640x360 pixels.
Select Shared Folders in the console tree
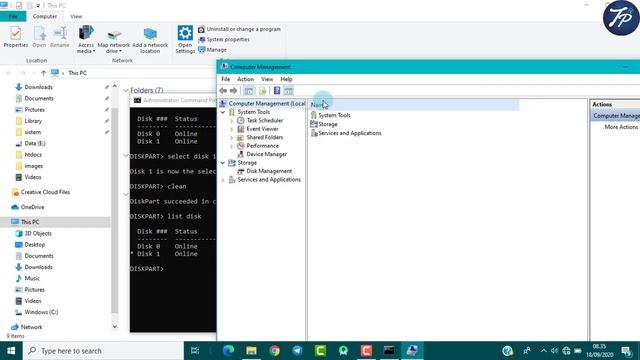264,138
